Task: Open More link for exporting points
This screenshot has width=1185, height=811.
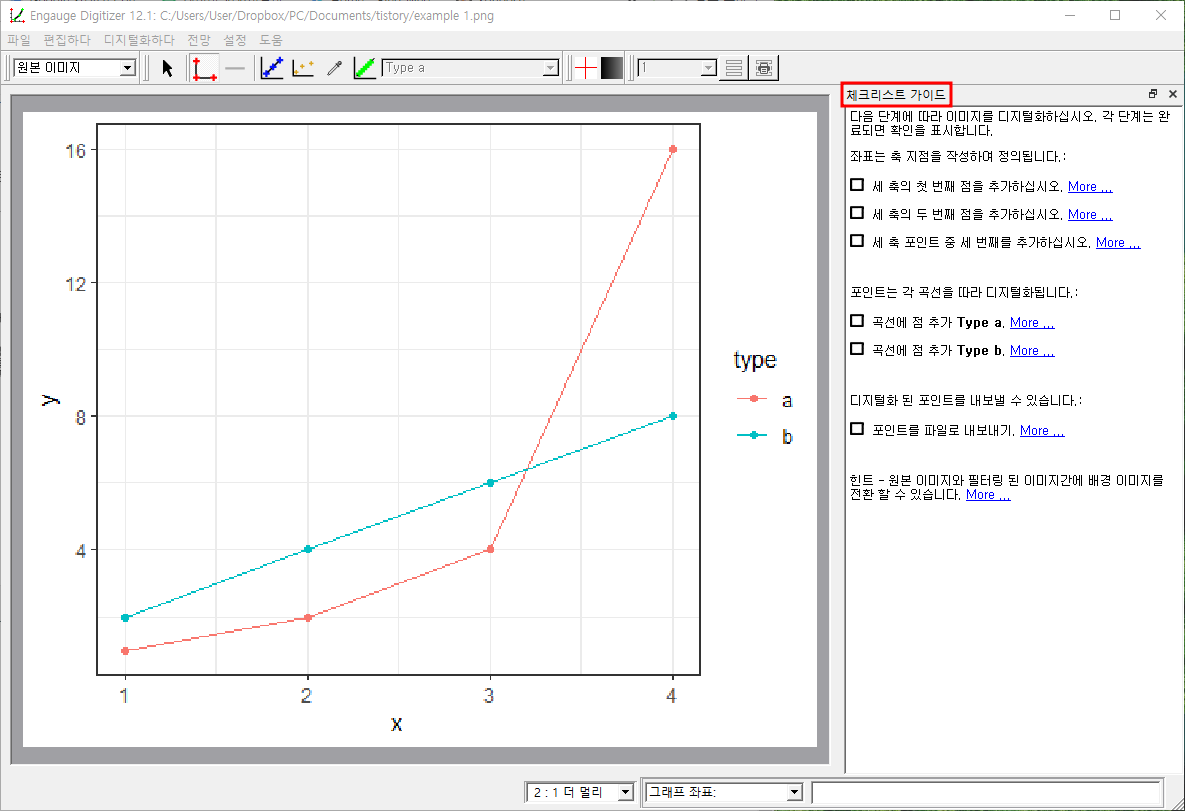Action: (x=1041, y=431)
